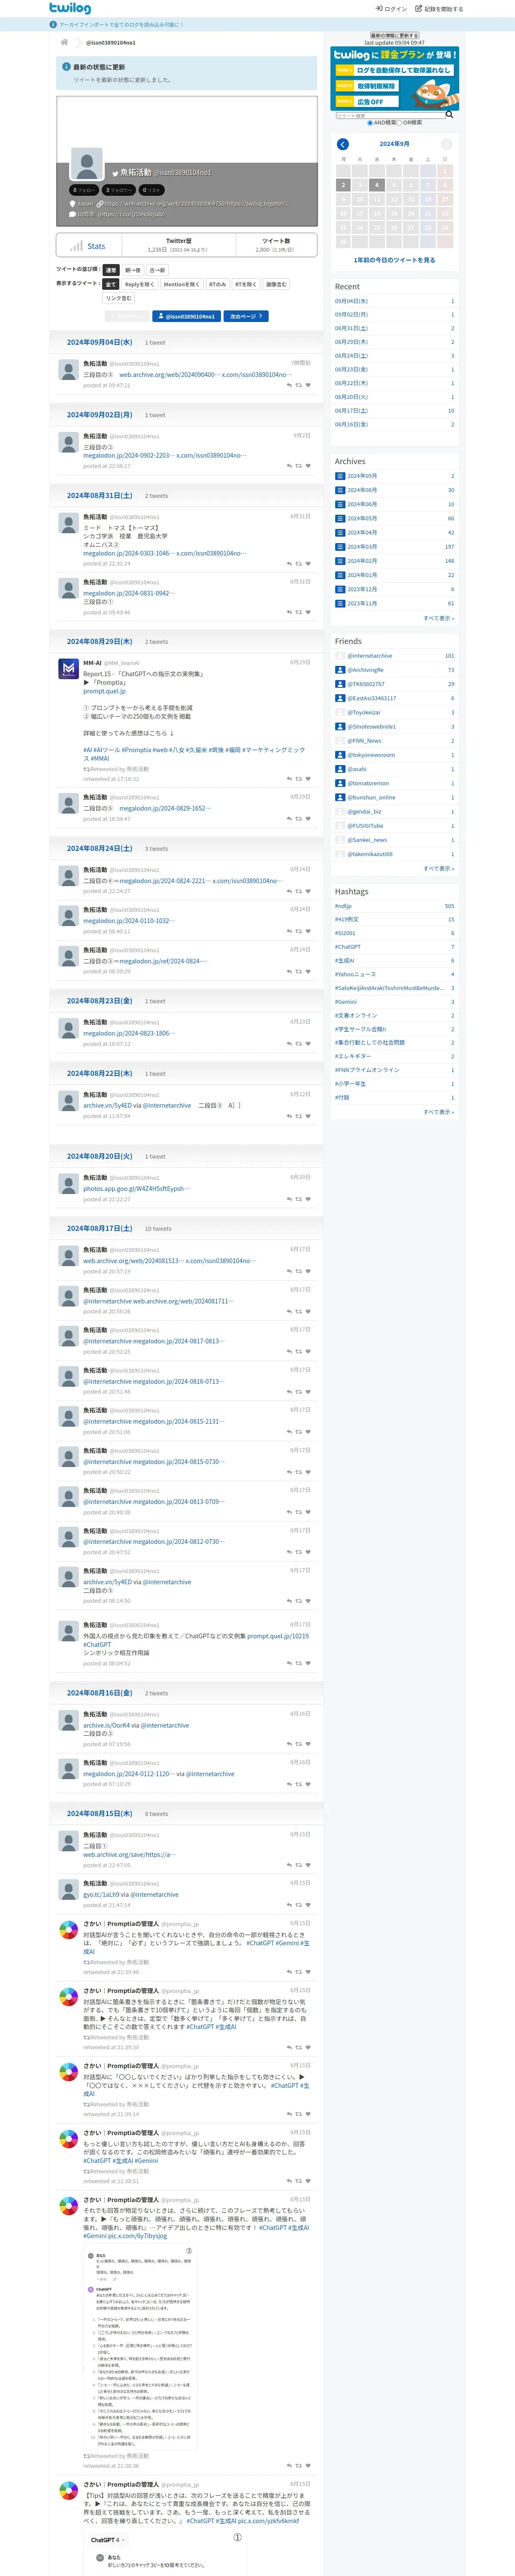Select day 2 in the September calendar
This screenshot has width=515, height=2576.
(343, 185)
